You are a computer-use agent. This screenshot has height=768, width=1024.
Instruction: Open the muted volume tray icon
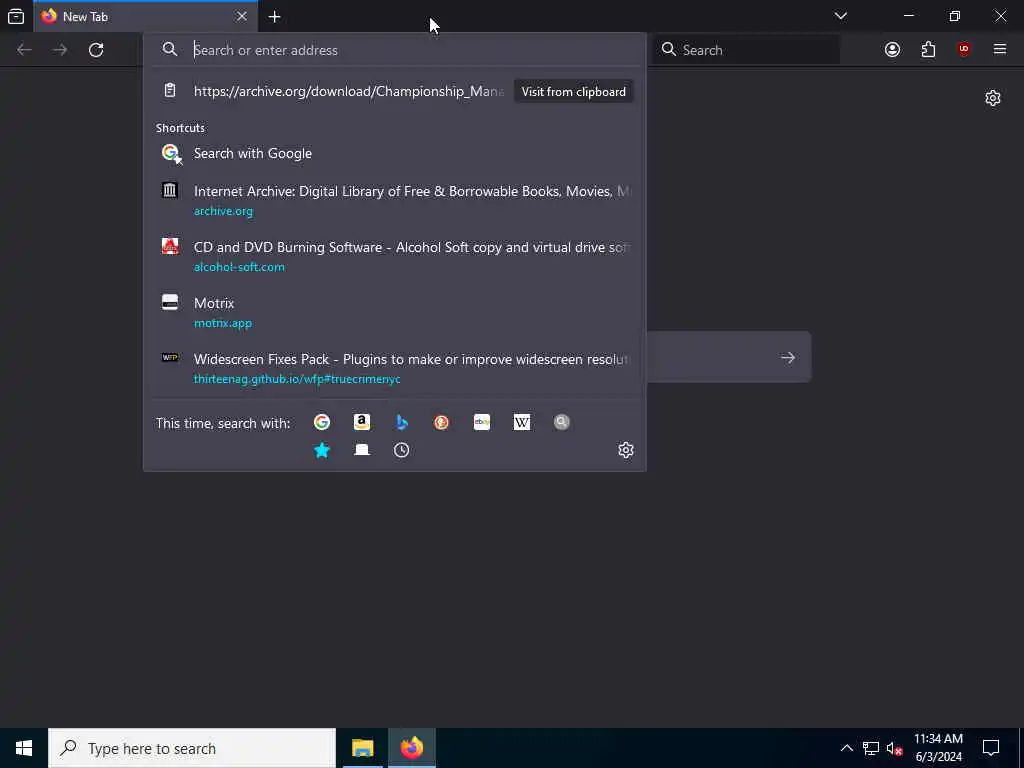pos(895,748)
